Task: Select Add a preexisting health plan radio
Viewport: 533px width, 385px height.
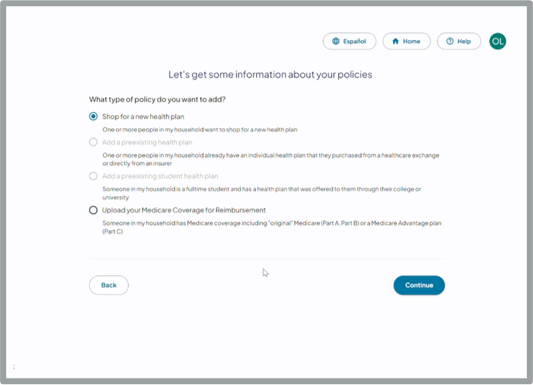Action: tap(93, 142)
